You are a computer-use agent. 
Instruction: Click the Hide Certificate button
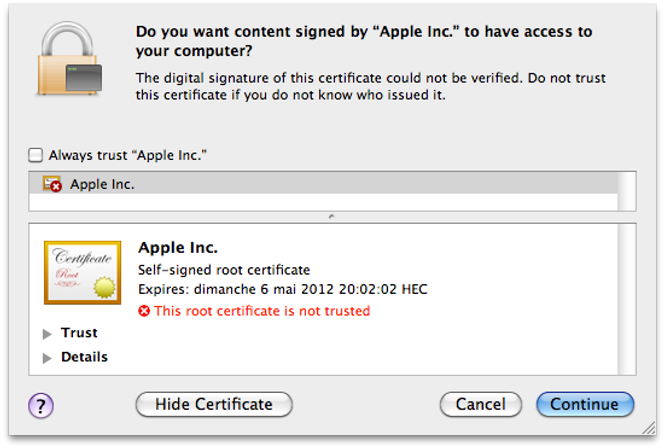[214, 404]
